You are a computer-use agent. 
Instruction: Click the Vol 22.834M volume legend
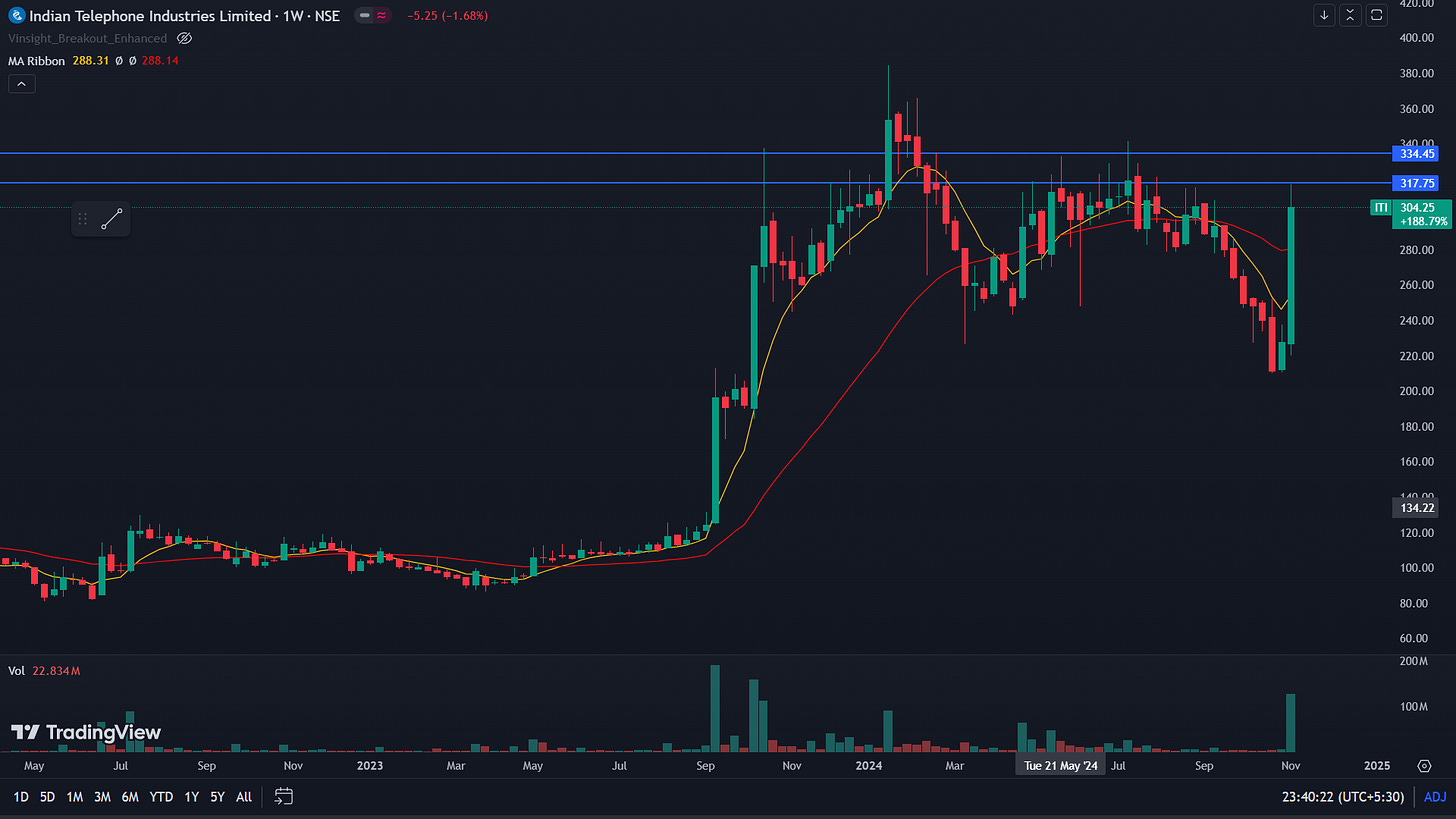click(x=46, y=670)
